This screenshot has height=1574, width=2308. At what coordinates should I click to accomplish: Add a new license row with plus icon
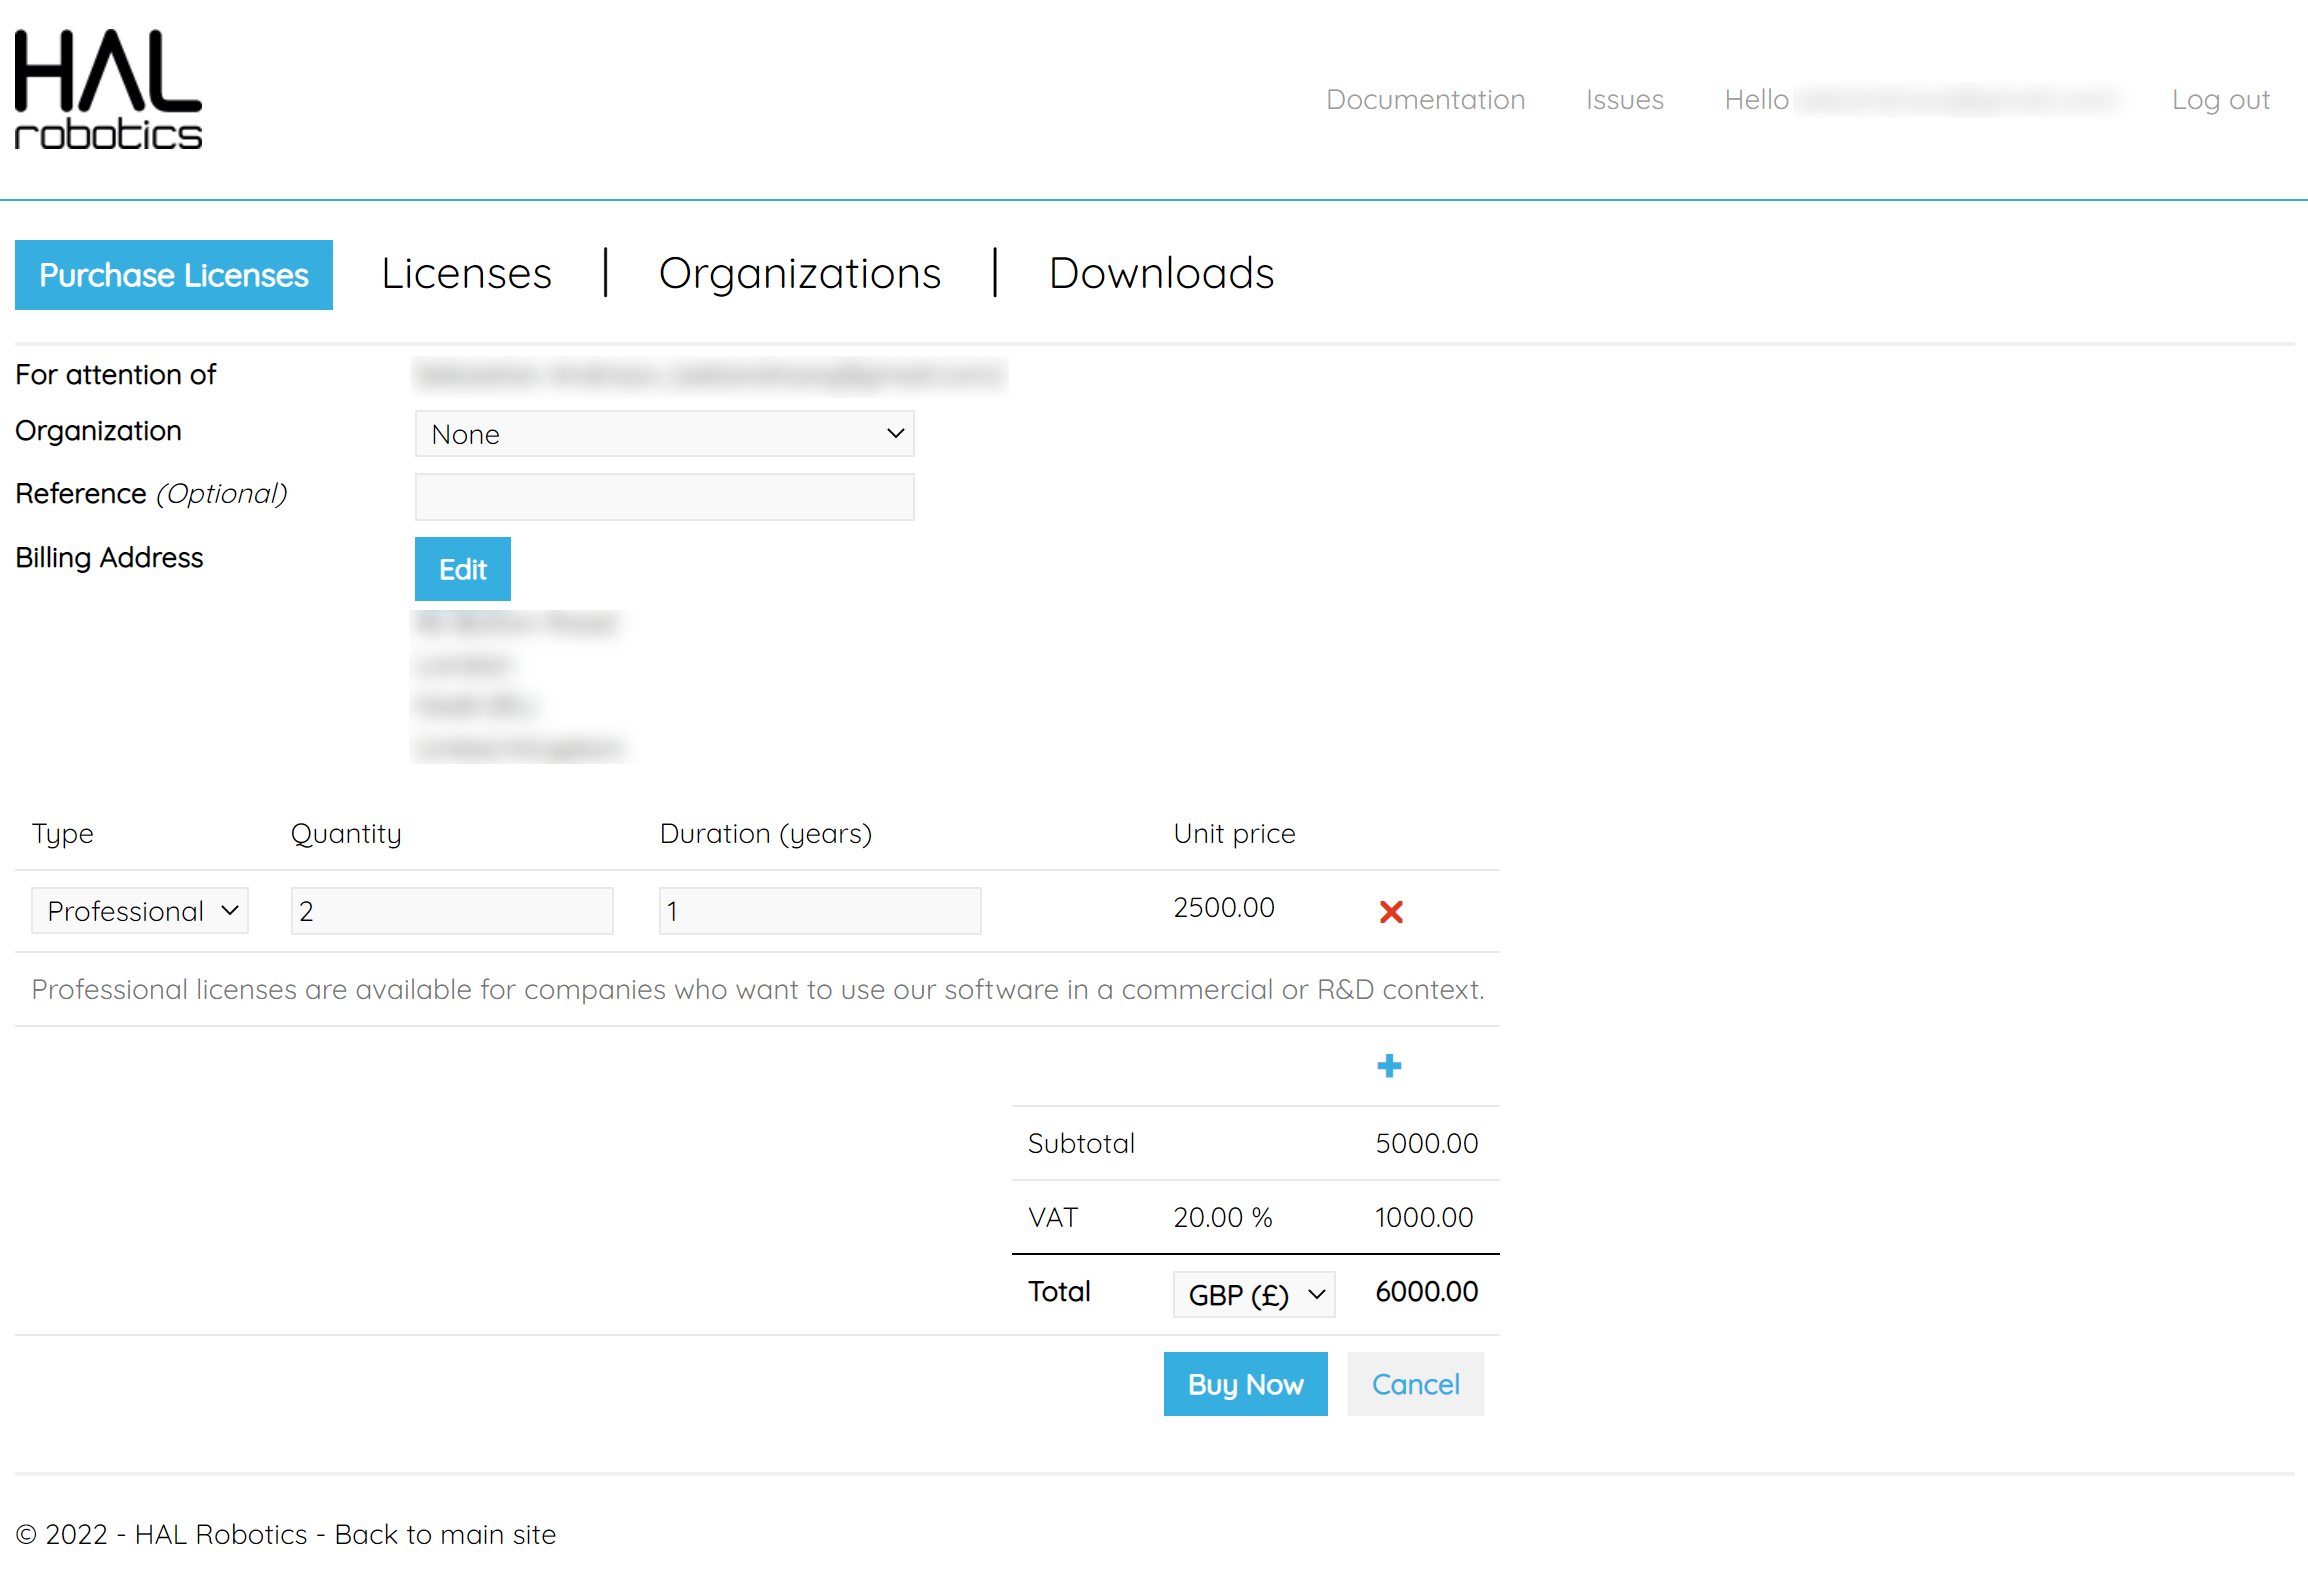click(1388, 1065)
